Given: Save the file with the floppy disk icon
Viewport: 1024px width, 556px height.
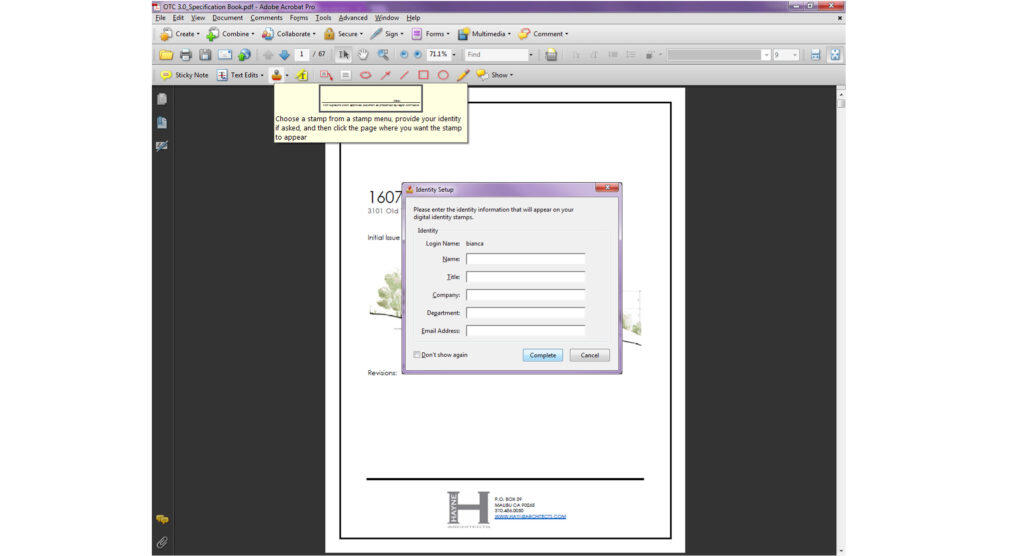Looking at the screenshot, I should [x=205, y=55].
